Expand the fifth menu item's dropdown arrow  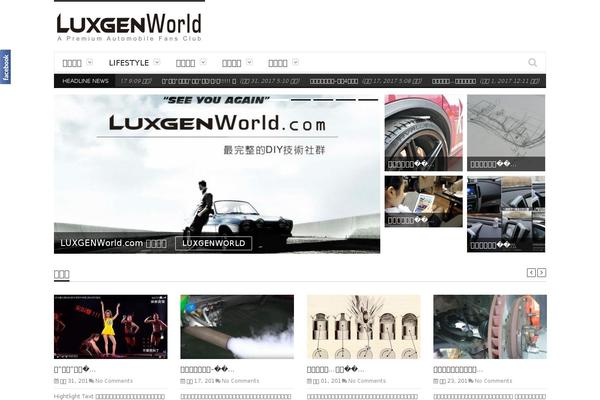click(295, 62)
